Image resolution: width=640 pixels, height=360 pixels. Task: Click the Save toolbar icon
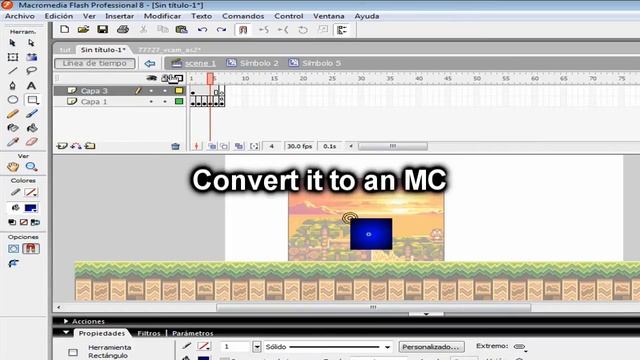tap(102, 29)
